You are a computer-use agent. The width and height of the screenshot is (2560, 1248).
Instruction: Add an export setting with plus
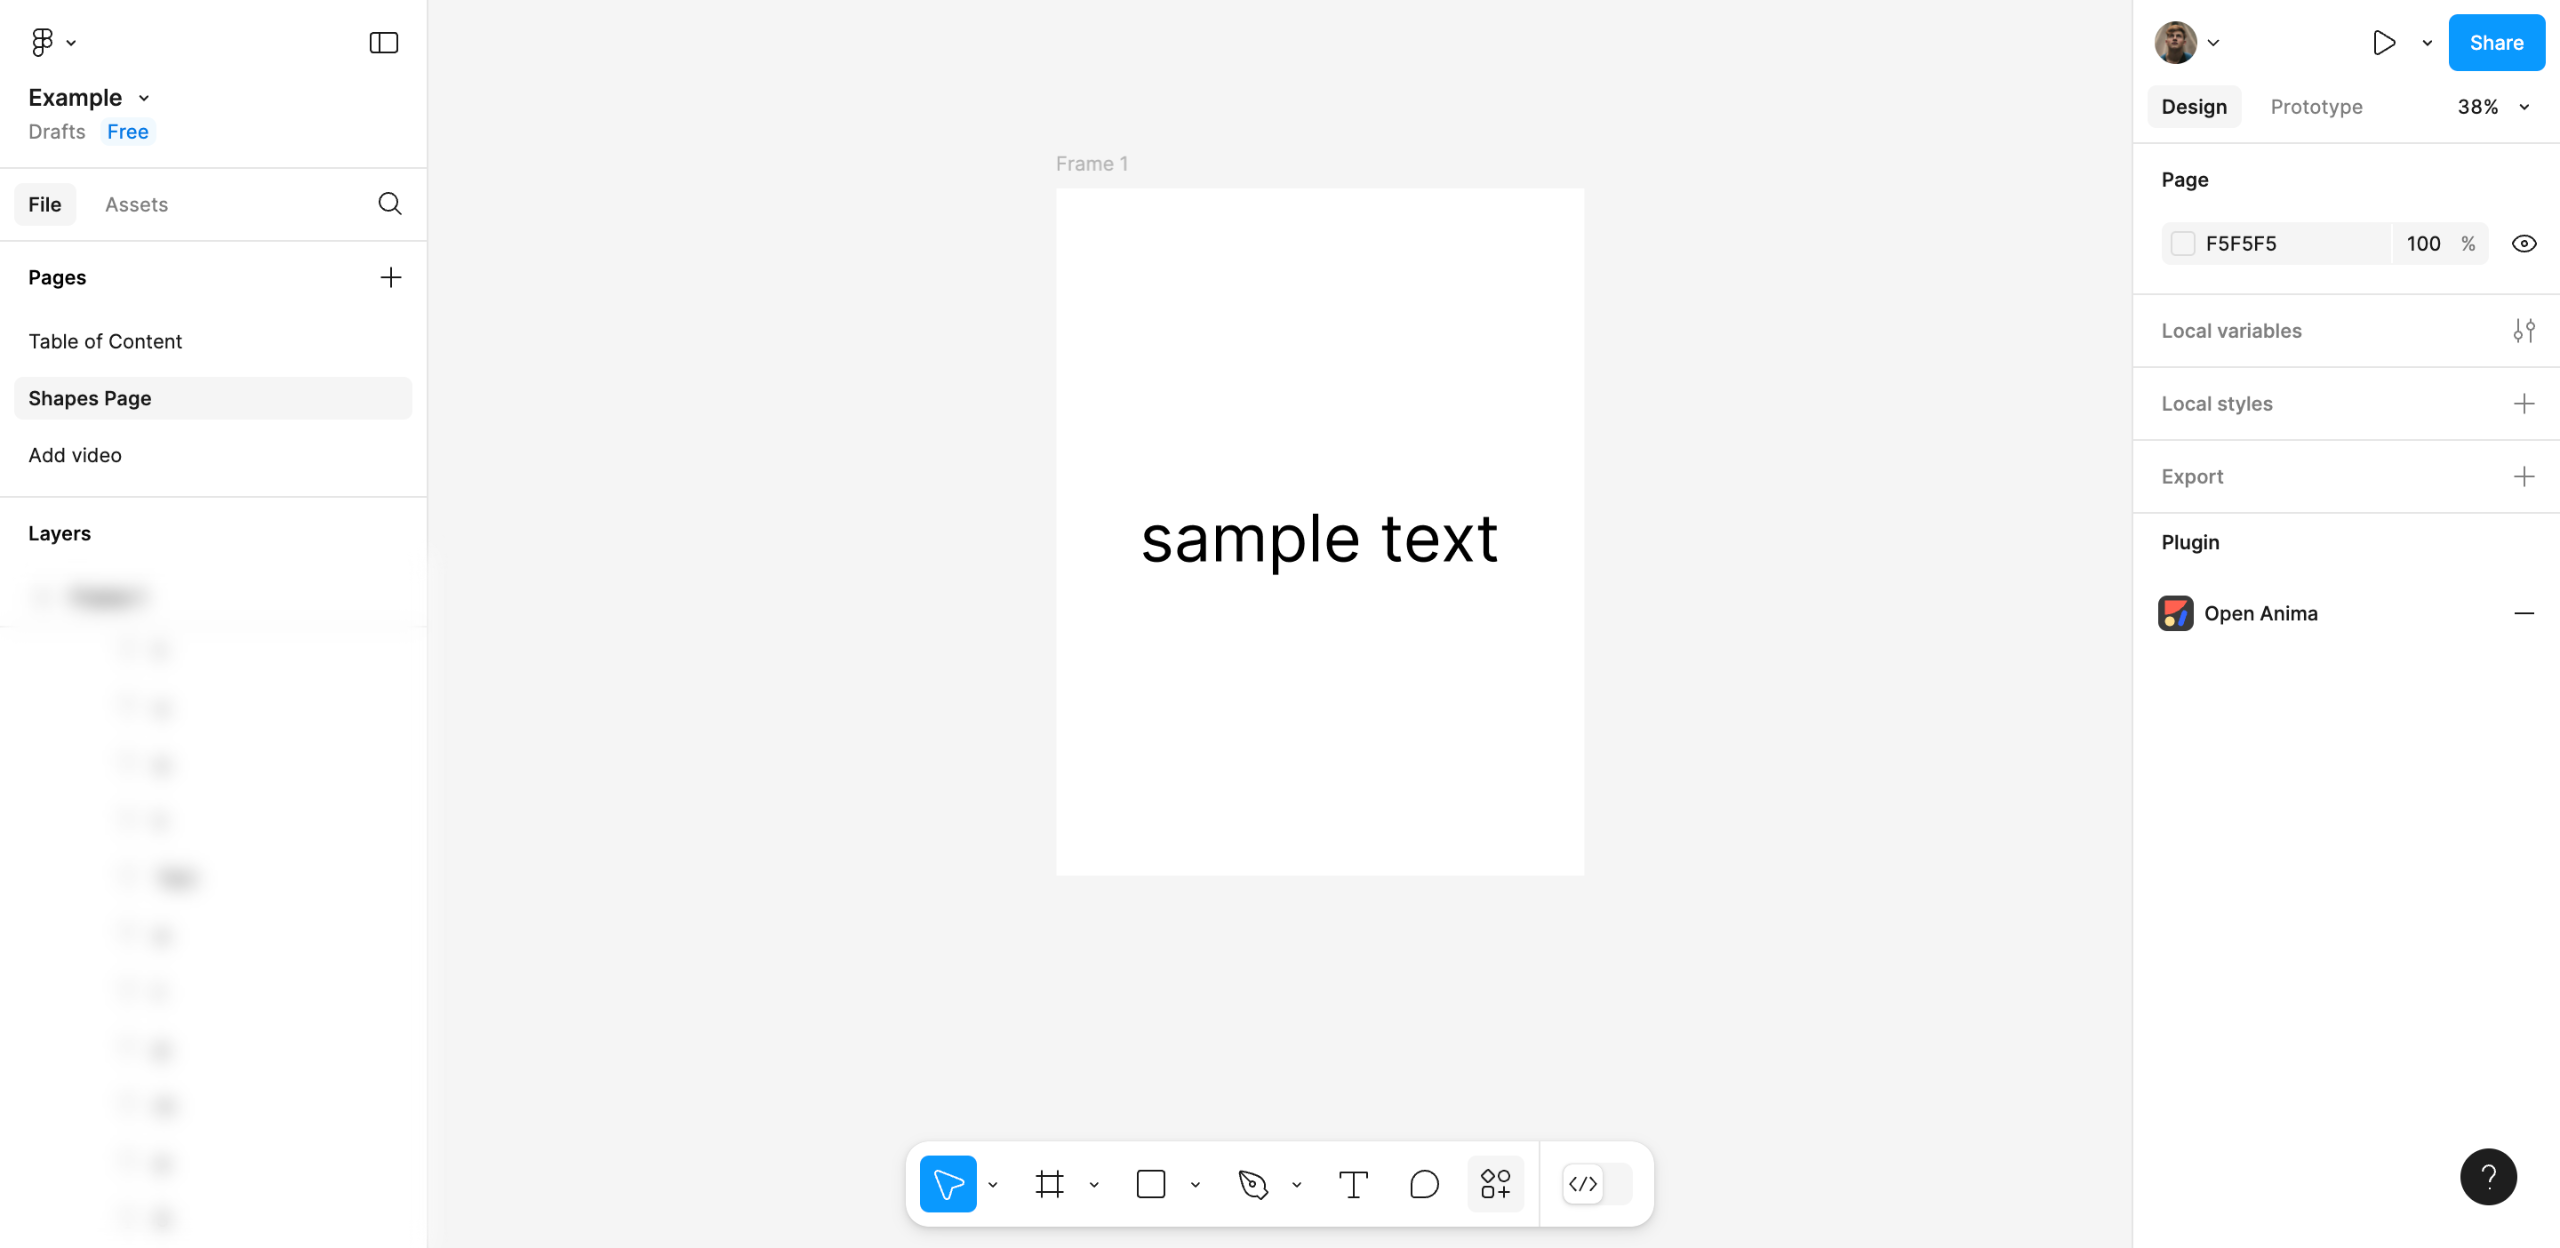2524,477
